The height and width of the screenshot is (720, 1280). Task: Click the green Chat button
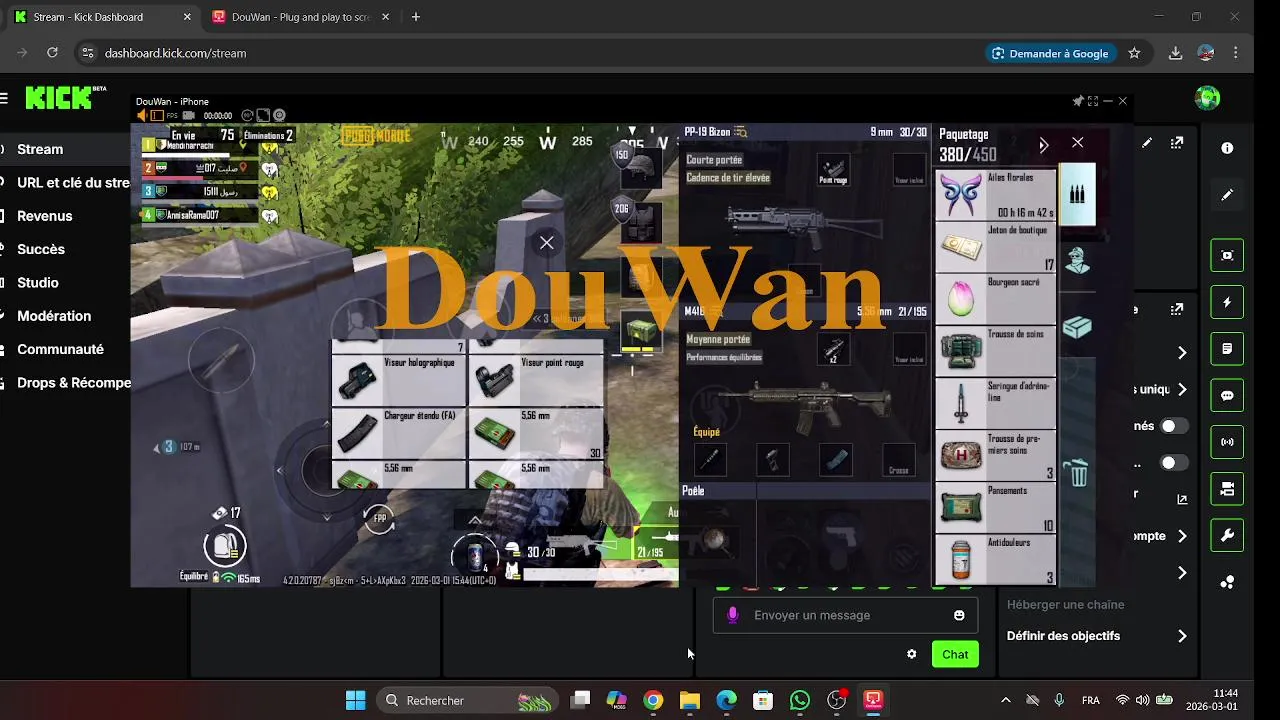955,654
